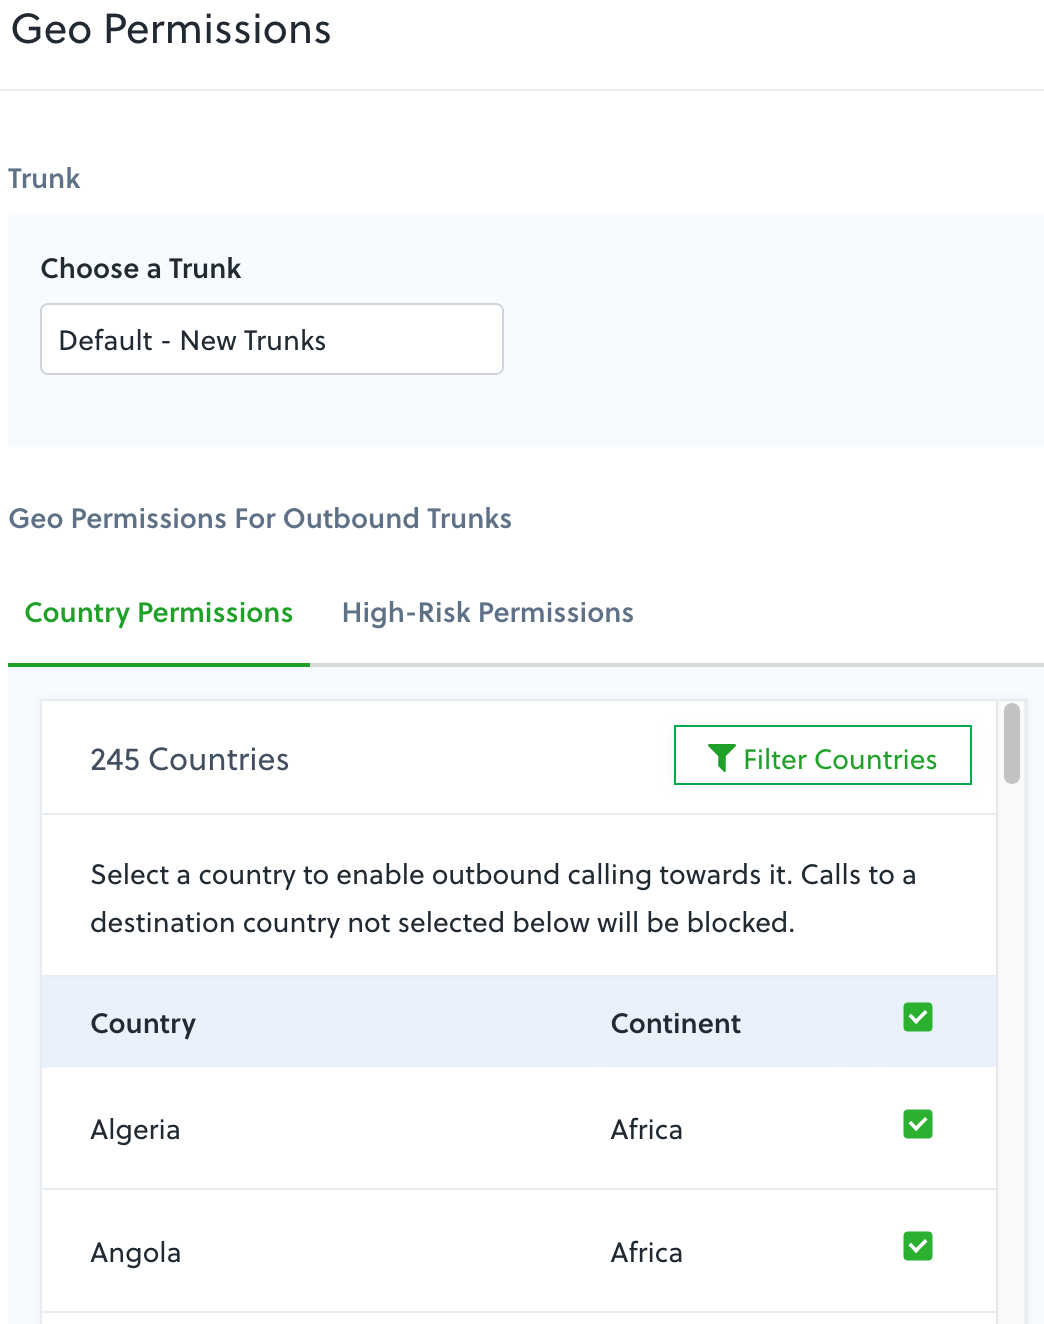Click the Trunk section label

44,179
